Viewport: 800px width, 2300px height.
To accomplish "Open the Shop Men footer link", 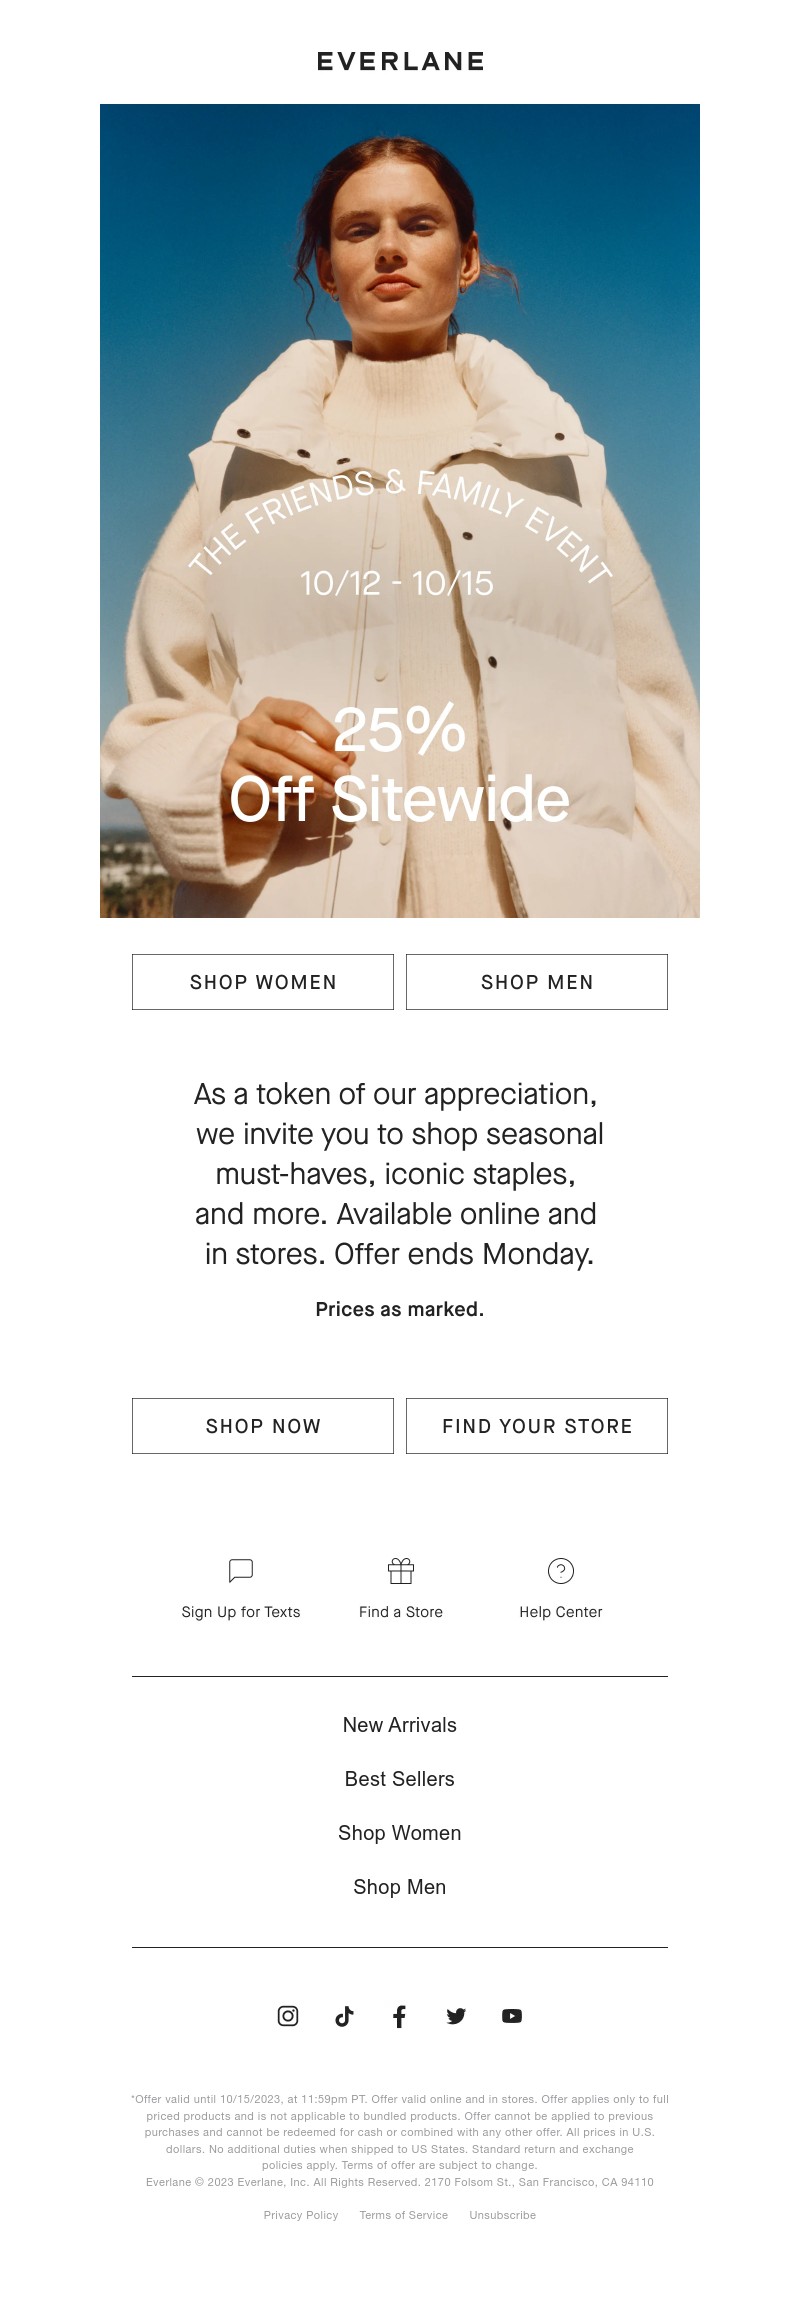I will pyautogui.click(x=400, y=1887).
